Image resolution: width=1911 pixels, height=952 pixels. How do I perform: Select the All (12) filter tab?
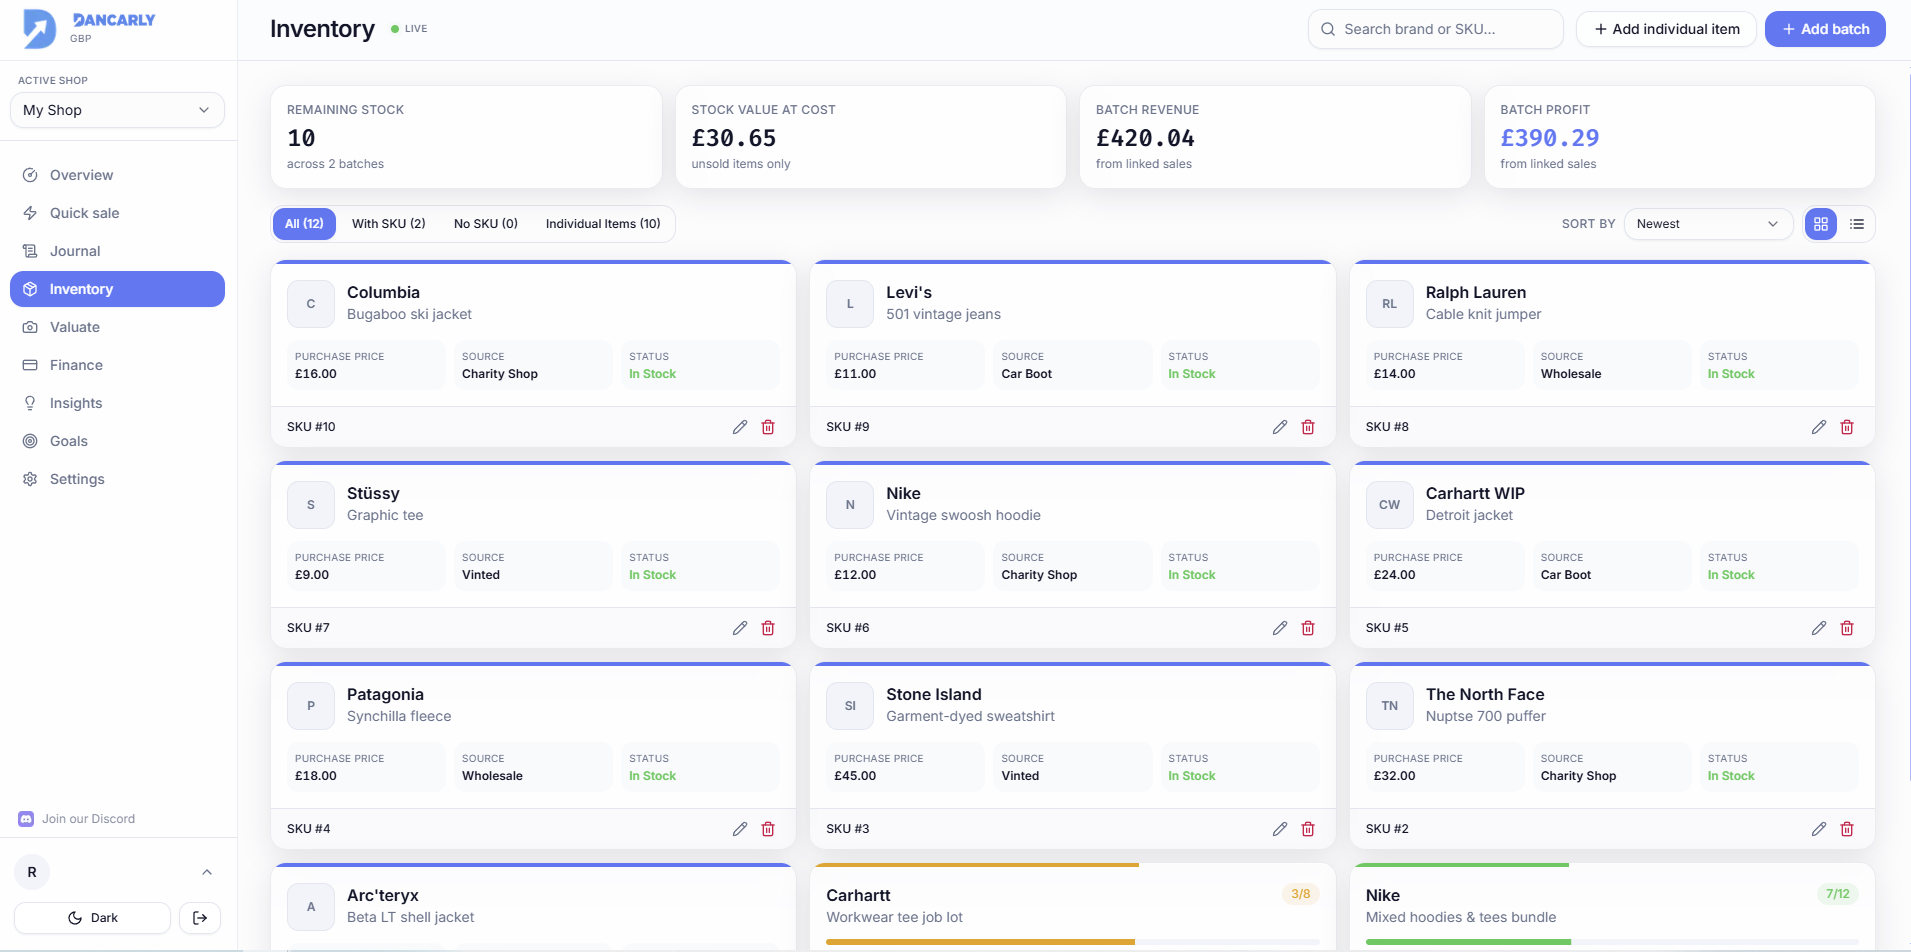point(304,224)
